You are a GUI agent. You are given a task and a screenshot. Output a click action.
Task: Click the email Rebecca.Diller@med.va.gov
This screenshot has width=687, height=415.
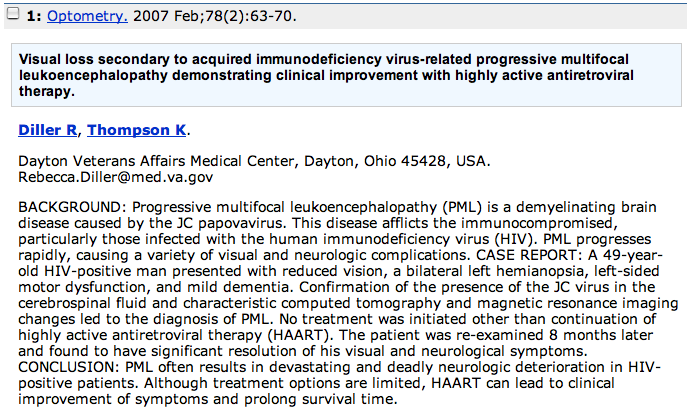(x=116, y=177)
